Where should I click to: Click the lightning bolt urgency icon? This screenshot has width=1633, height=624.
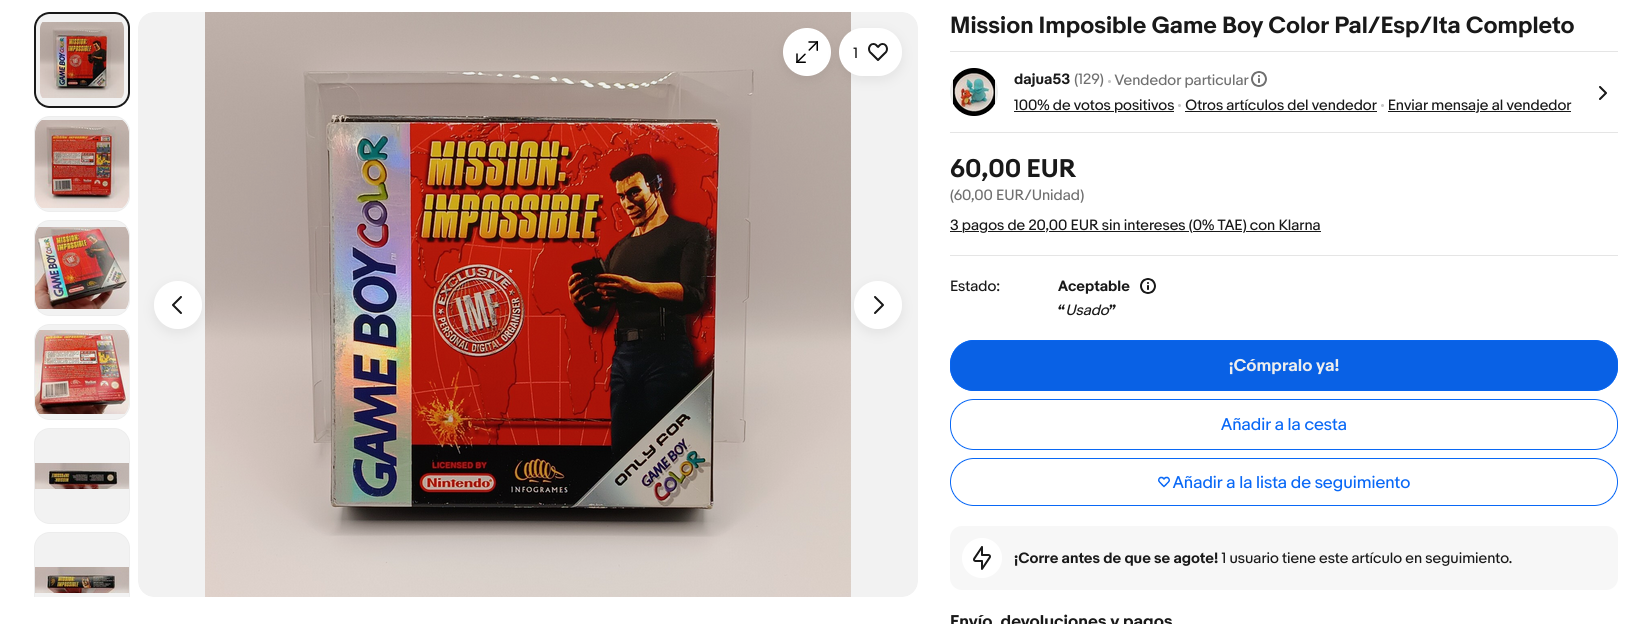[982, 558]
